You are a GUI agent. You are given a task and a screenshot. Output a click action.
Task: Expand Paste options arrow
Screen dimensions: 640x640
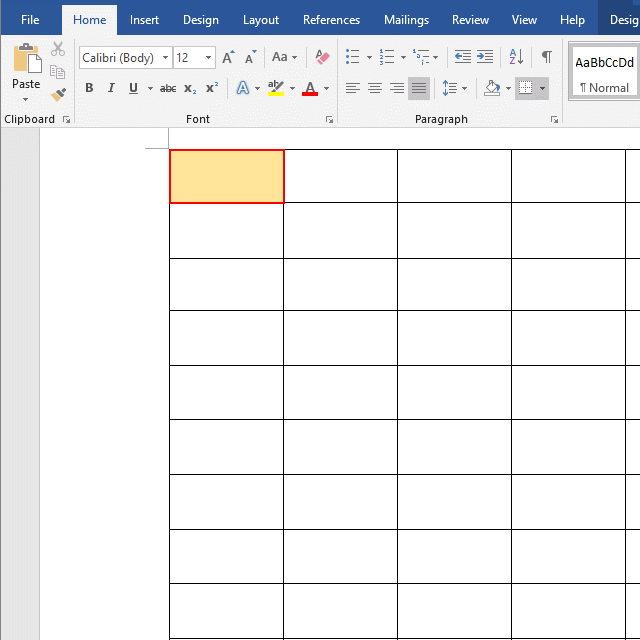26,99
